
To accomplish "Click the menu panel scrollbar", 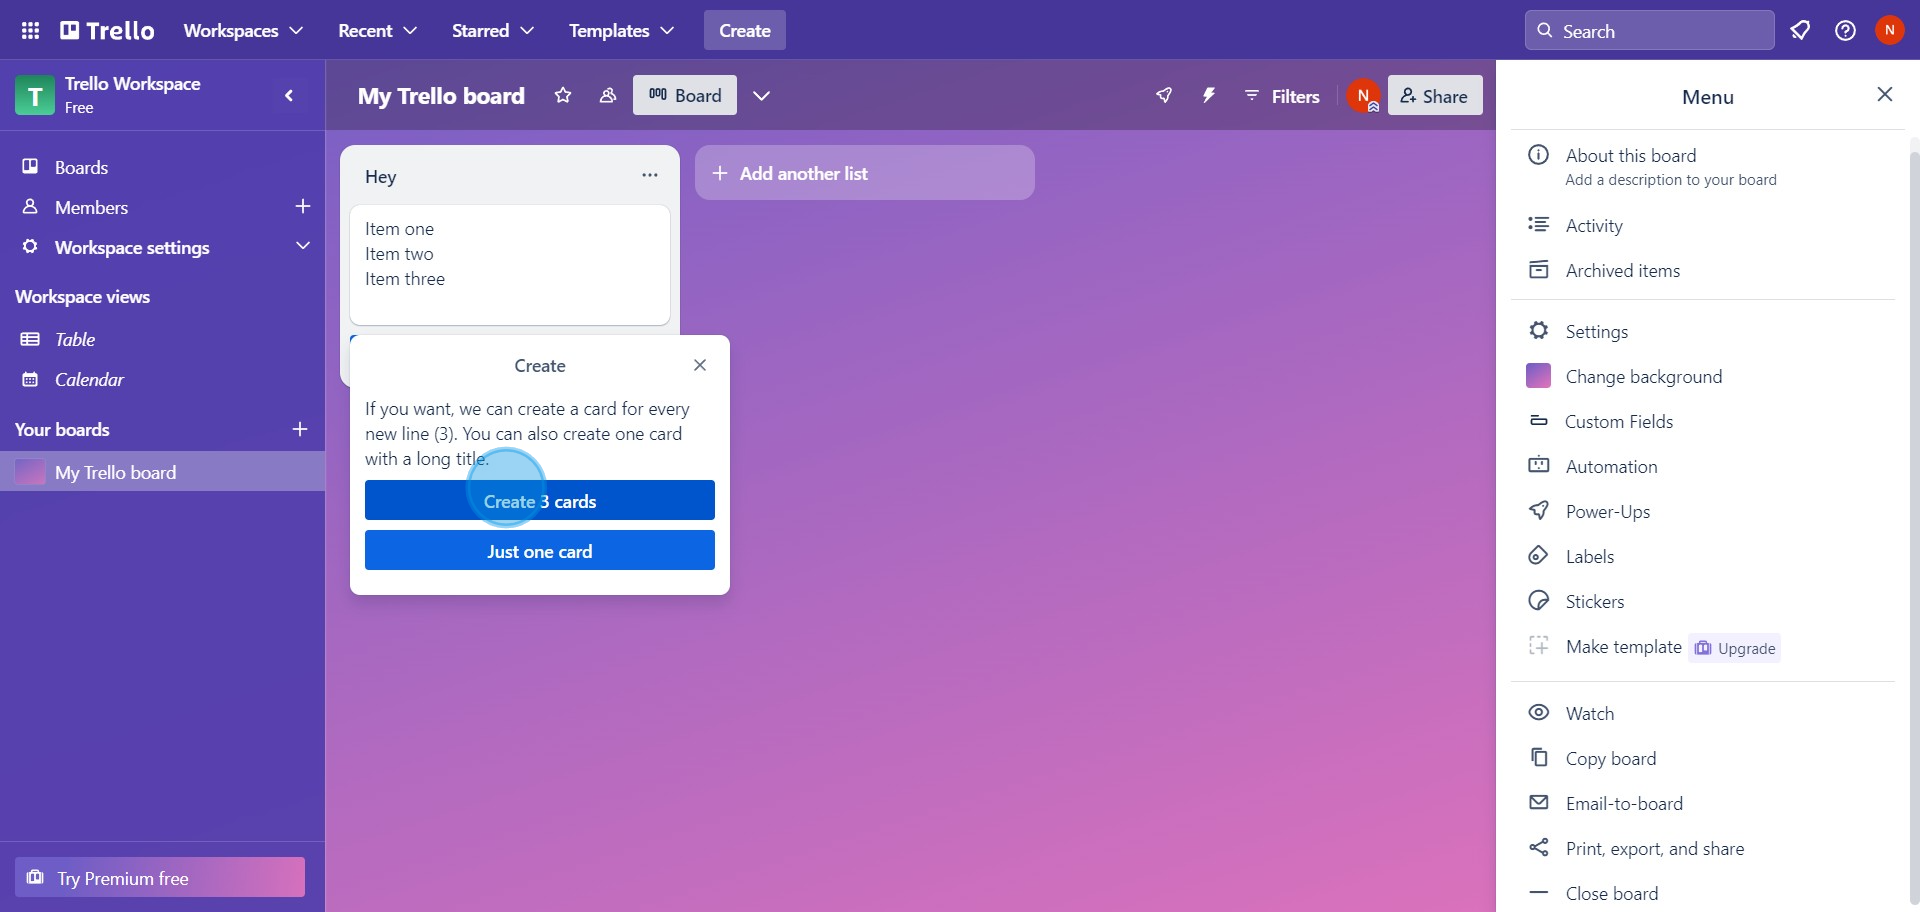I will [x=1914, y=528].
